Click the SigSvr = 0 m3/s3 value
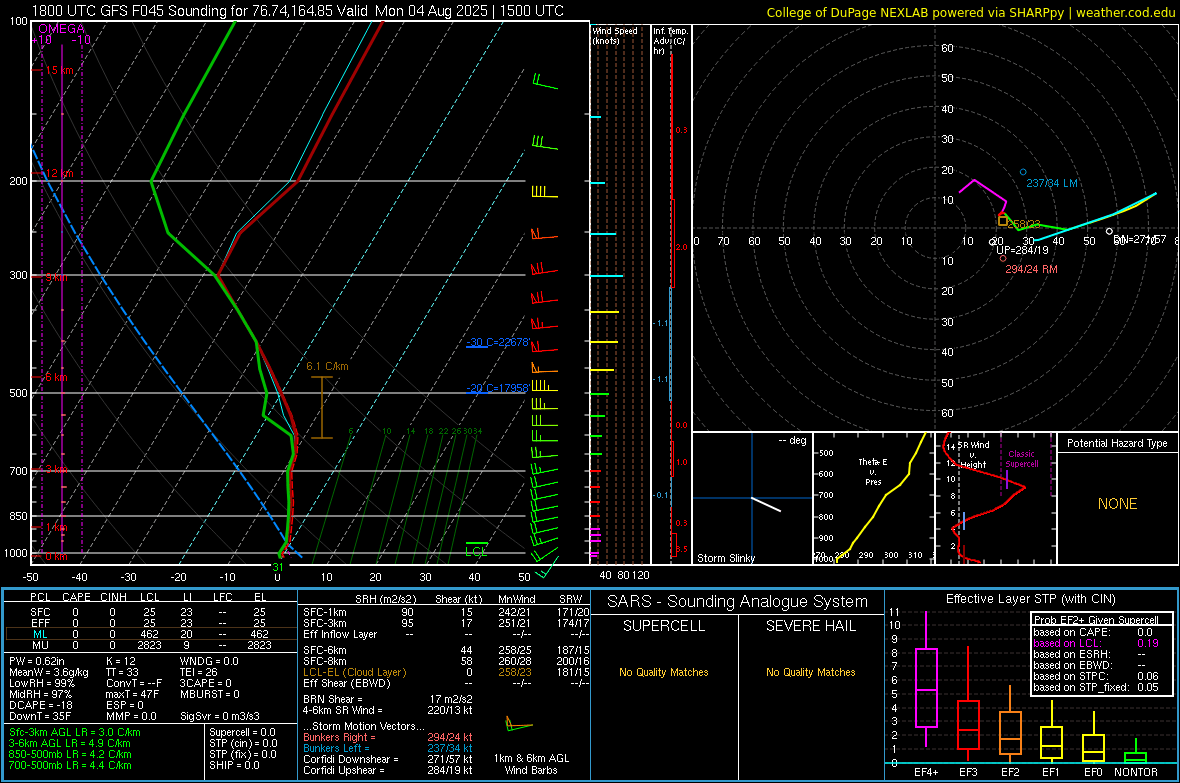Viewport: 1180px width, 783px height. click(220, 716)
